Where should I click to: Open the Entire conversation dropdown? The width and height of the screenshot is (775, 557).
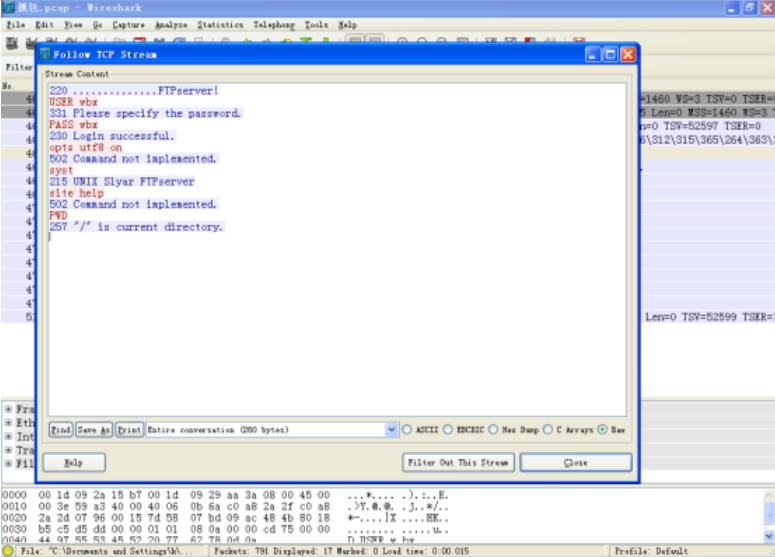(391, 429)
